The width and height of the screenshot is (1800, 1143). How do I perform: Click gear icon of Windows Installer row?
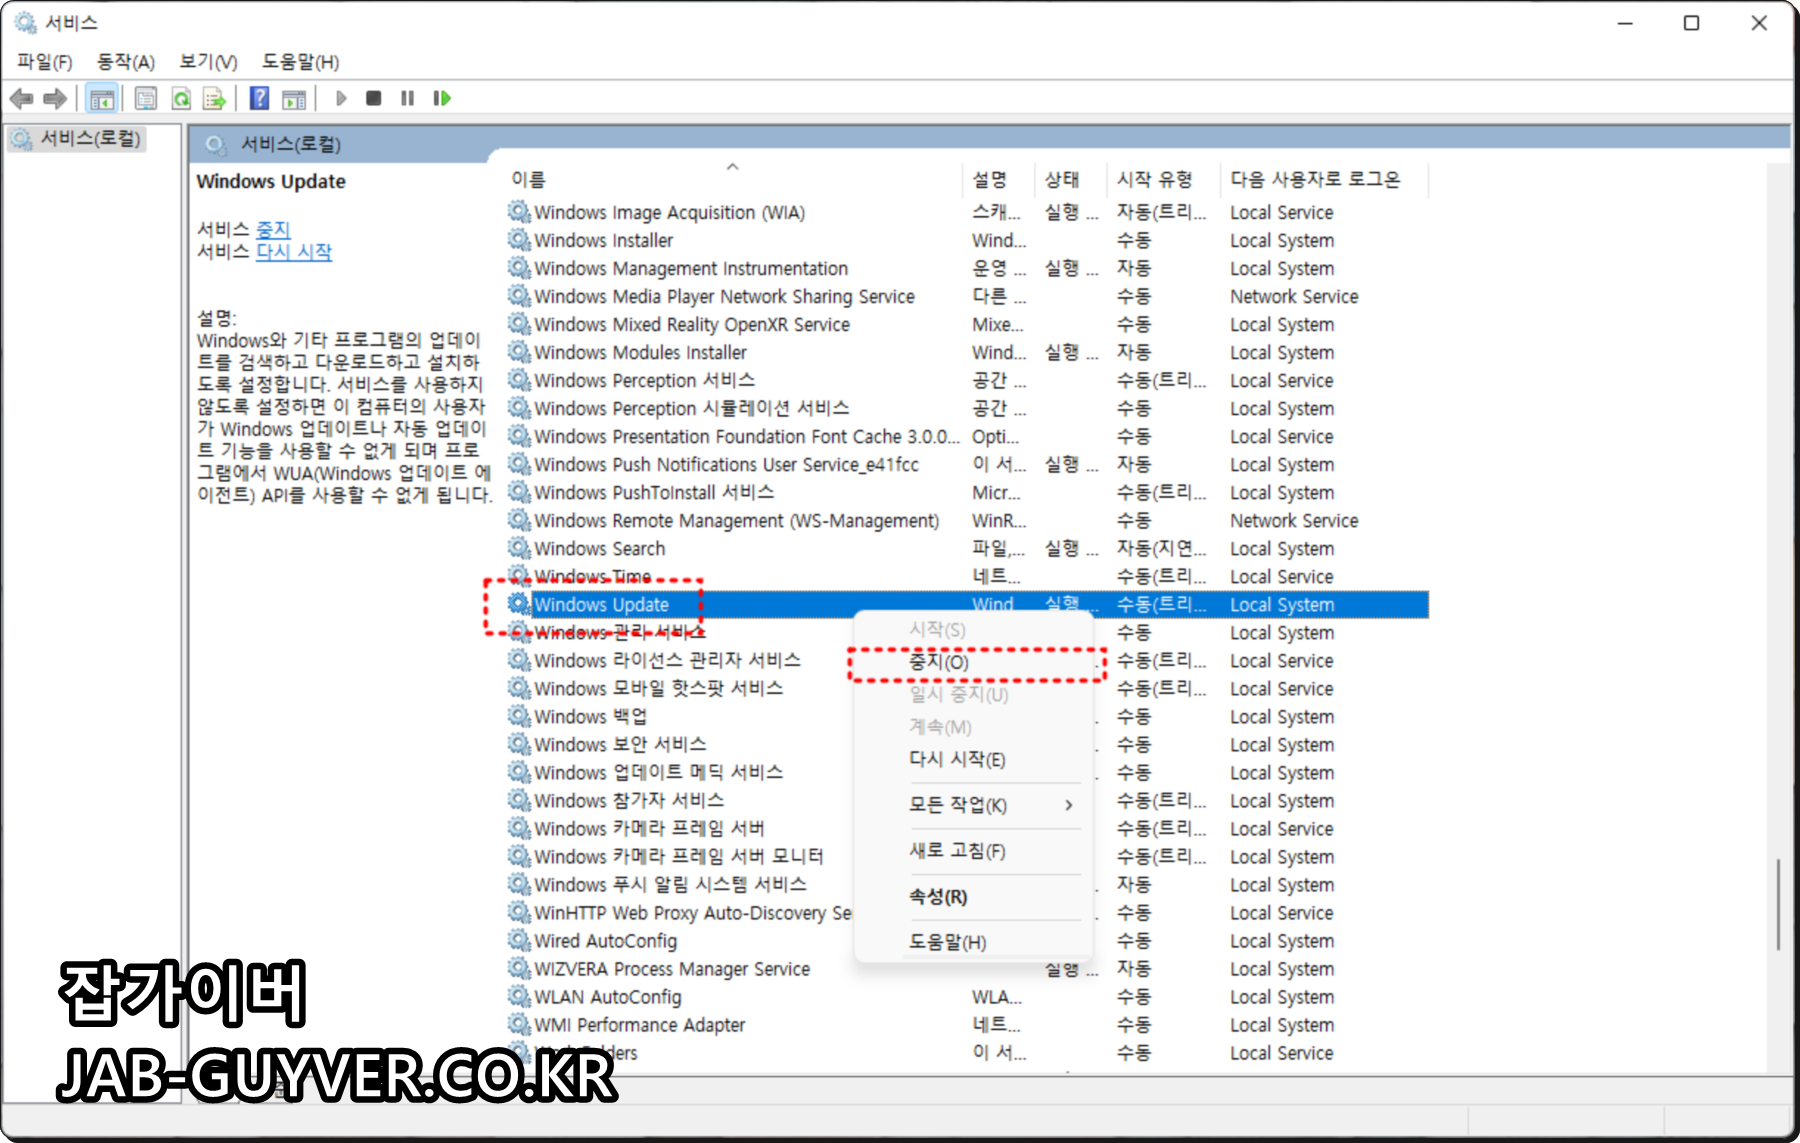click(519, 240)
